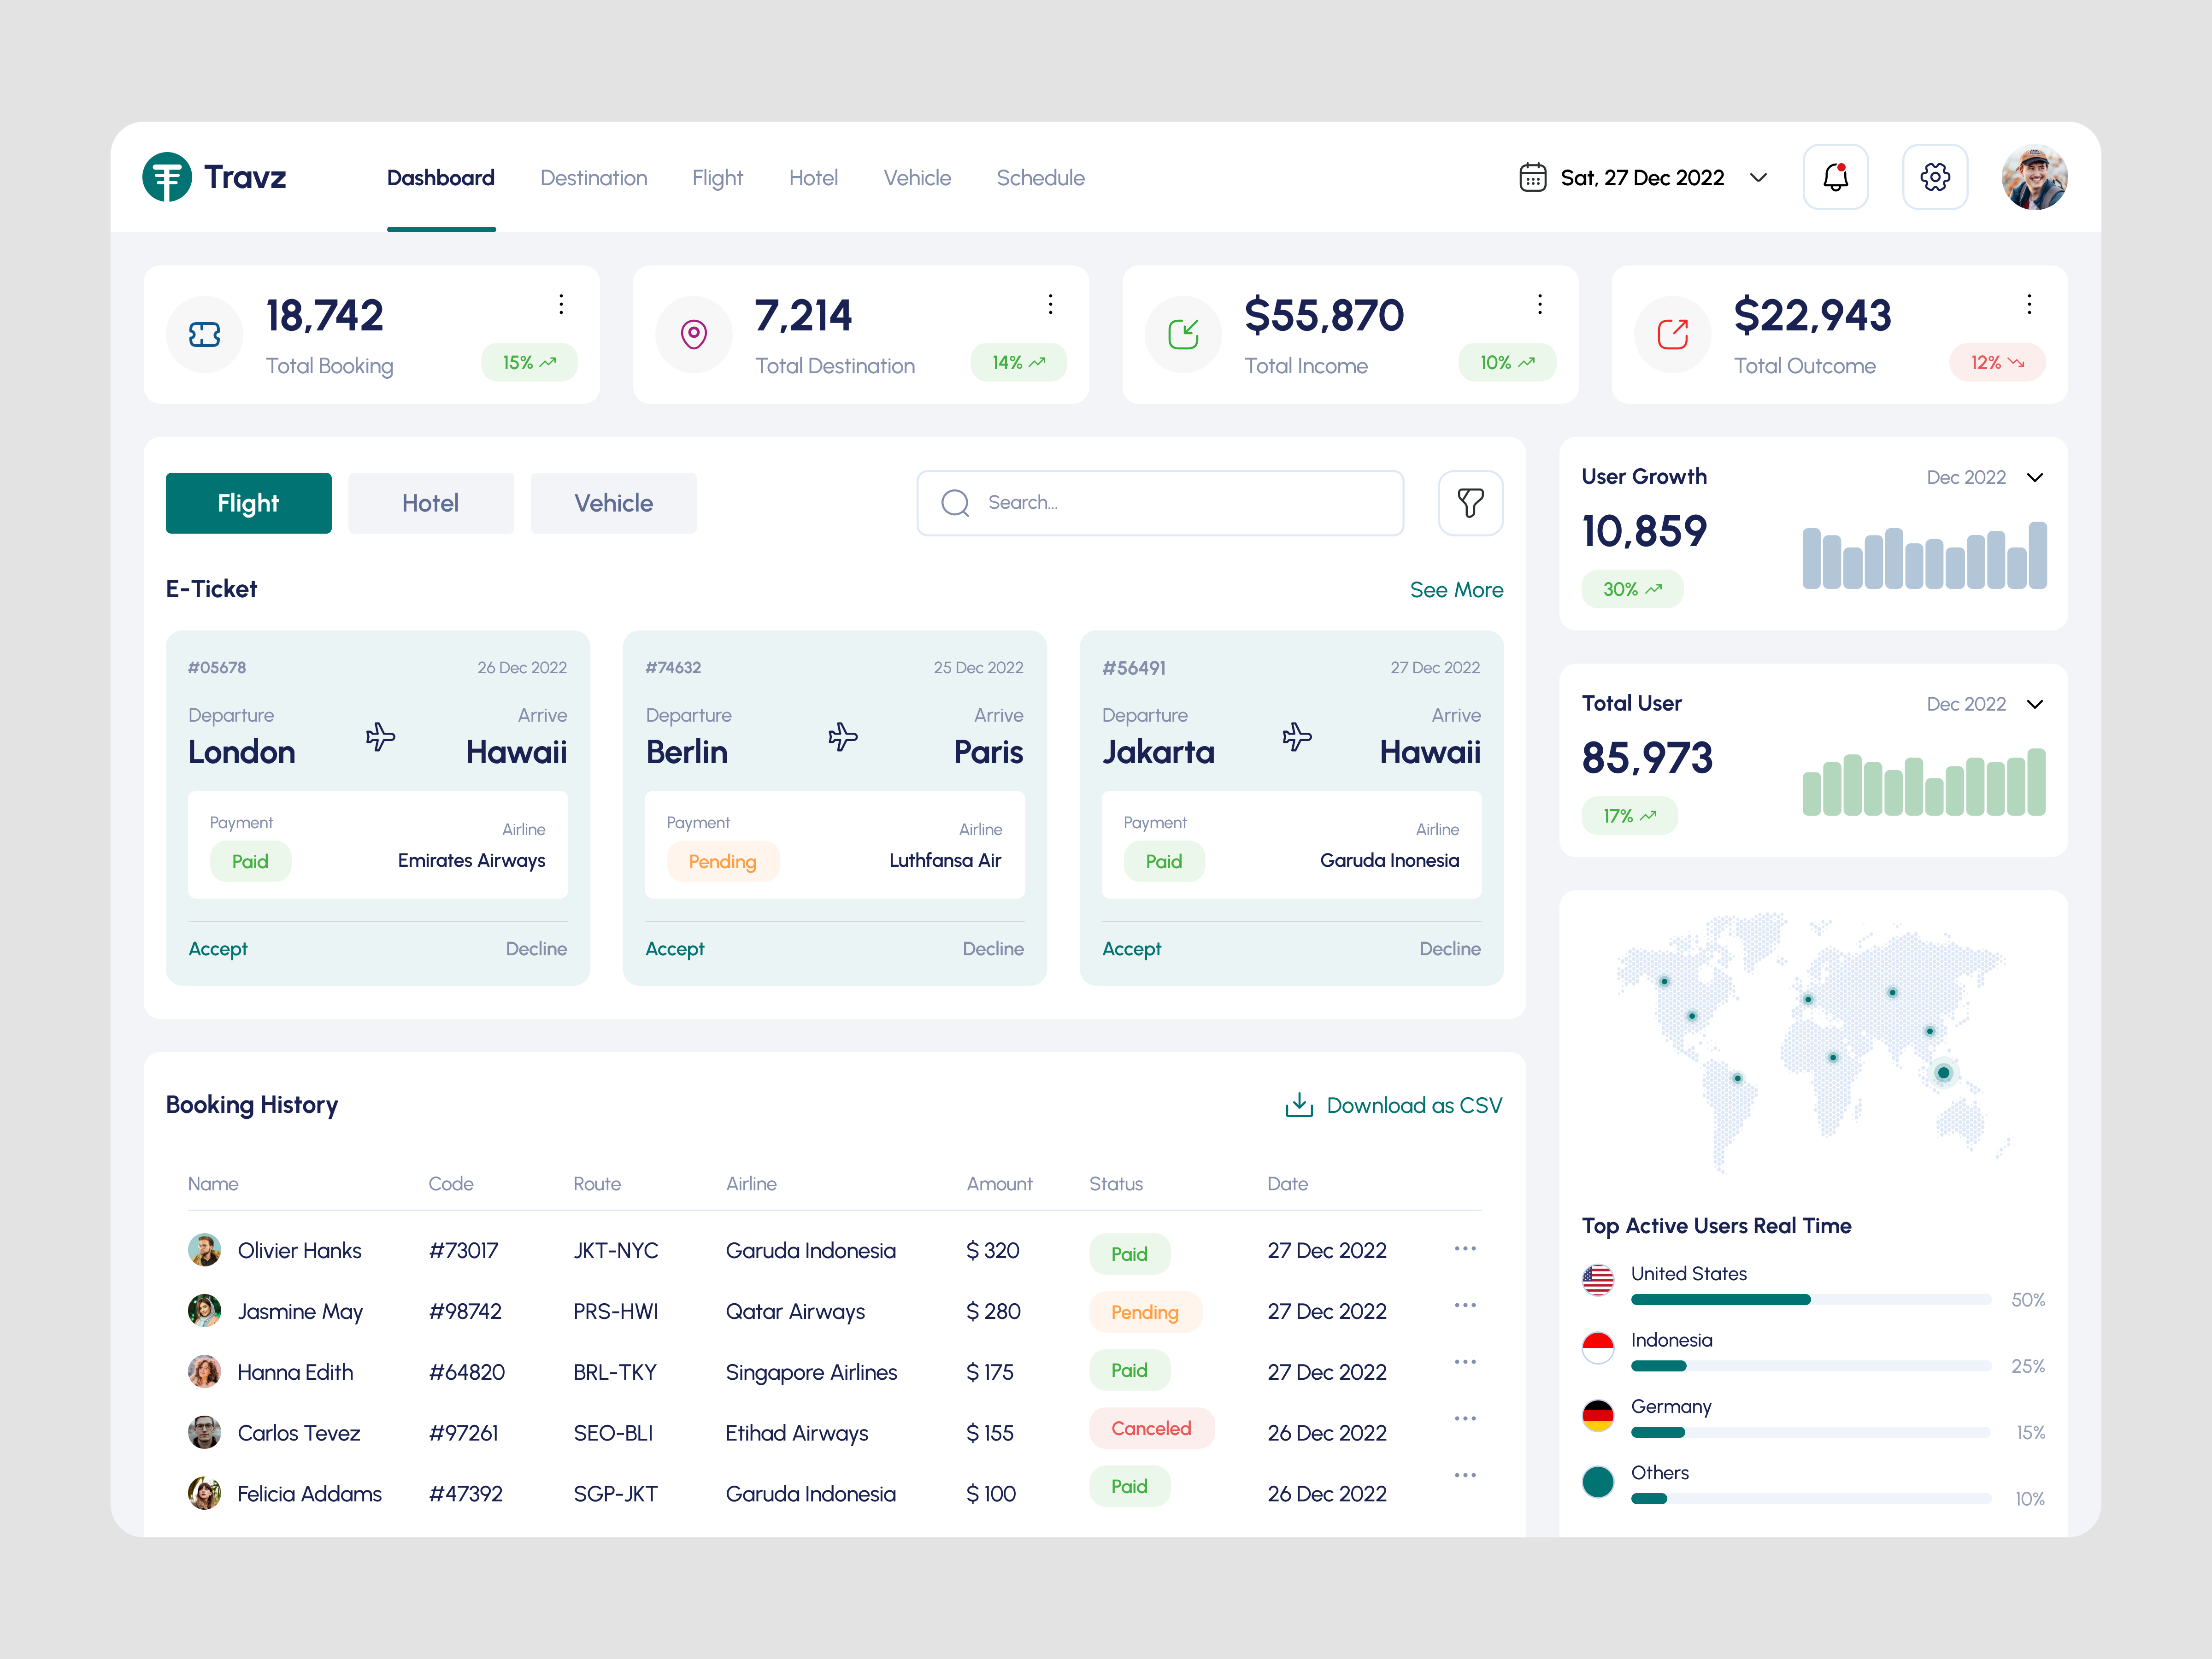This screenshot has width=2212, height=1659.
Task: Click See More next to E-Ticket
Action: tap(1456, 589)
